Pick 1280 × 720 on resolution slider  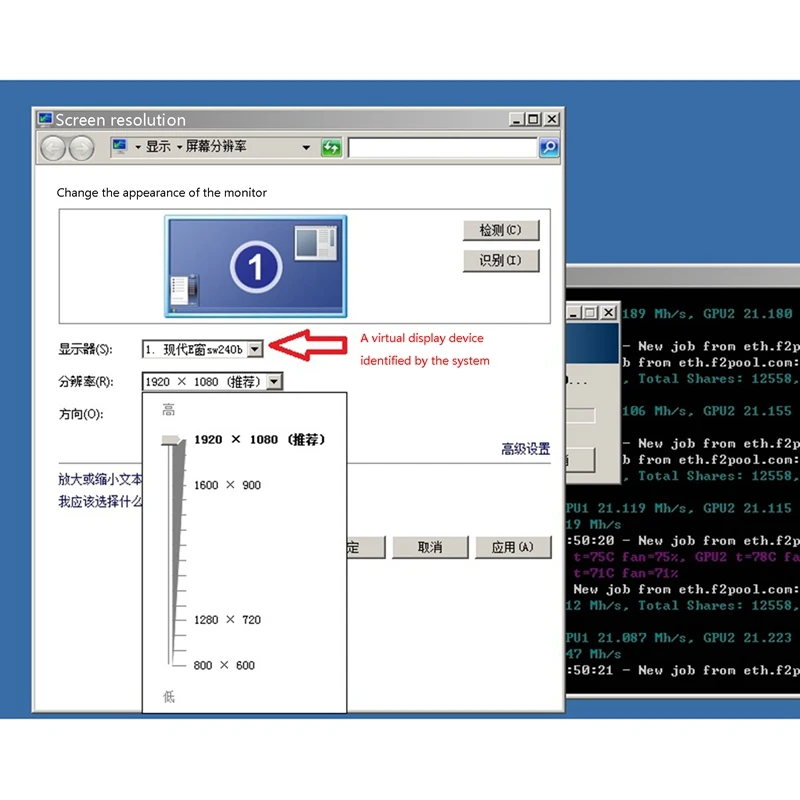pyautogui.click(x=227, y=619)
